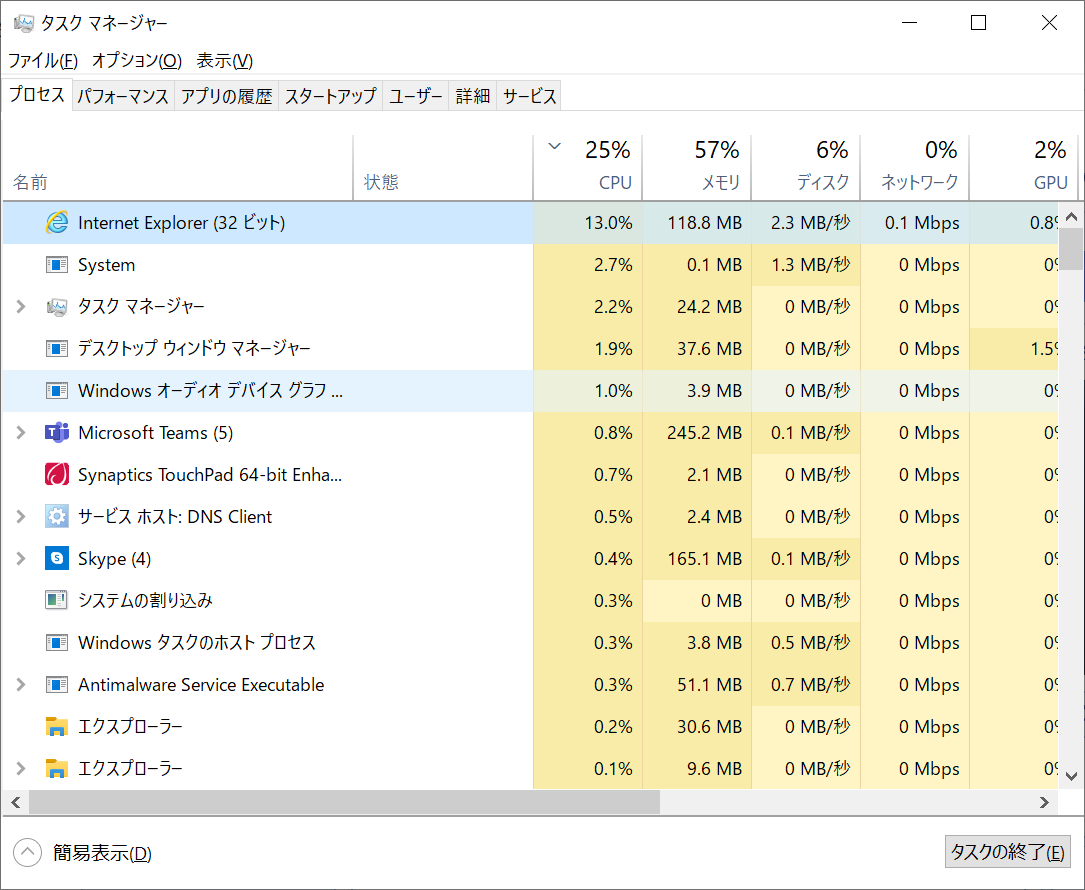
Task: Click the 165.1 MB Skype memory cell
Action: [x=697, y=558]
